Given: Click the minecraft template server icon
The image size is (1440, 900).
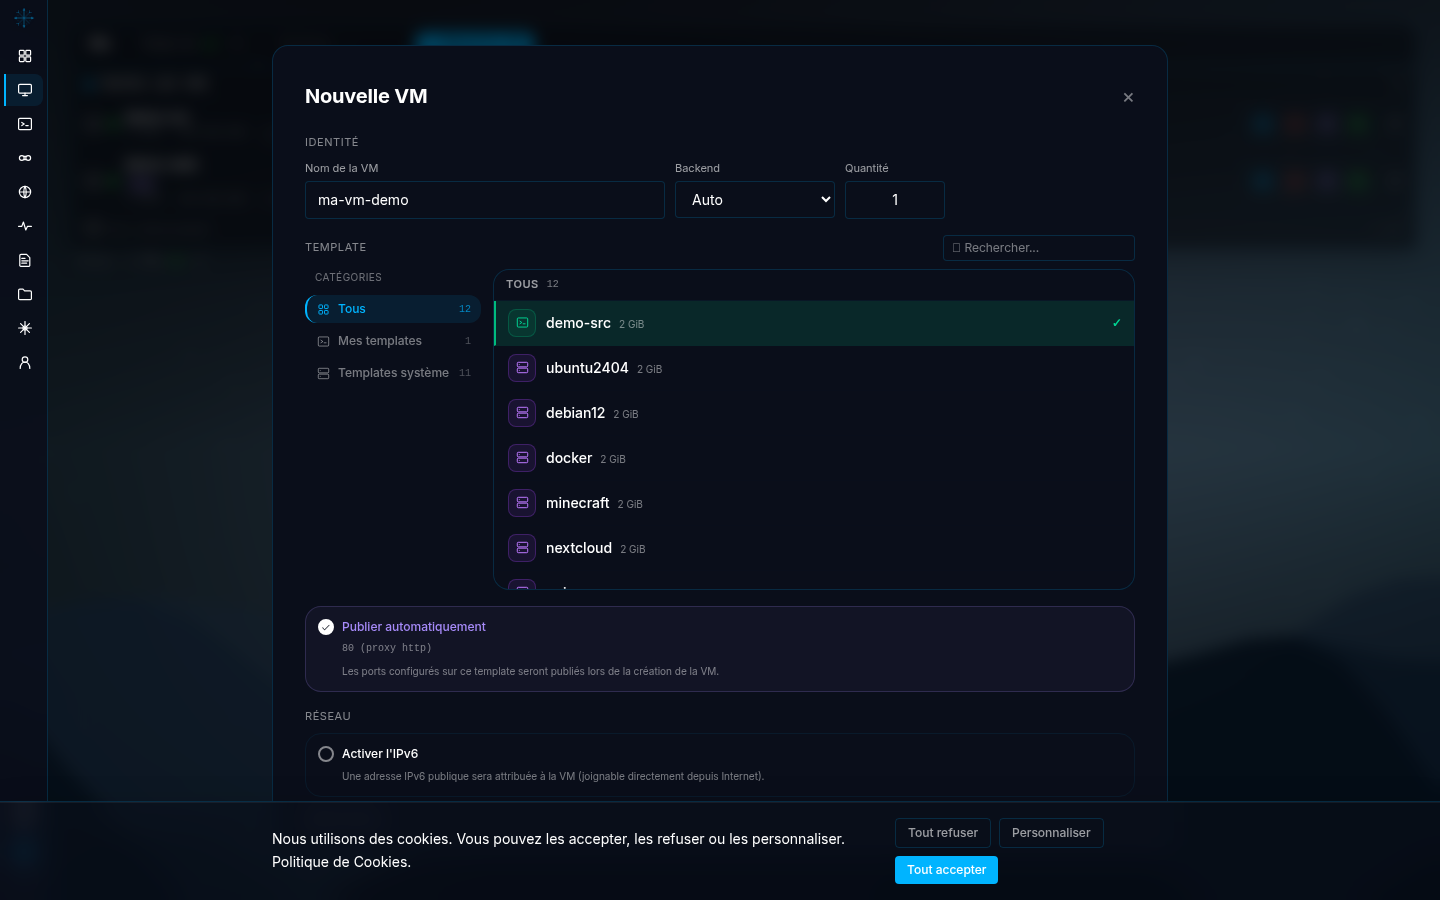Looking at the screenshot, I should click(x=522, y=503).
